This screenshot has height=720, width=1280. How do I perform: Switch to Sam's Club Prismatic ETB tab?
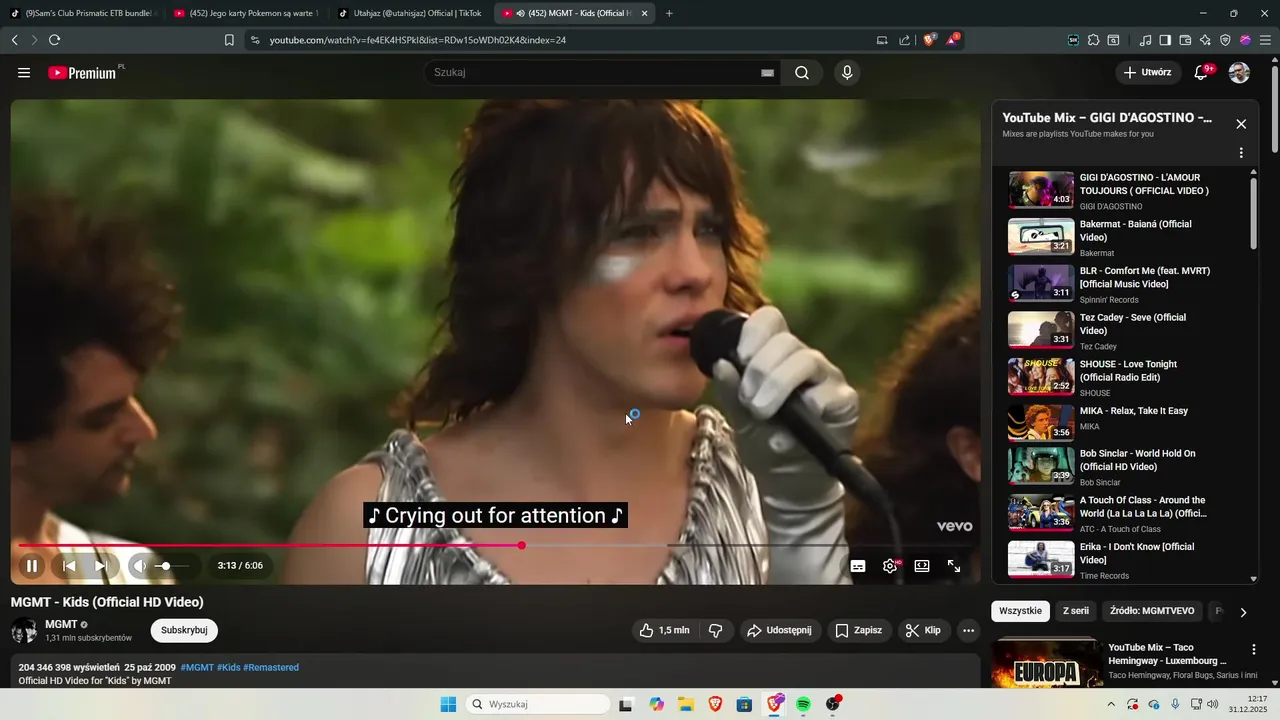(x=82, y=13)
